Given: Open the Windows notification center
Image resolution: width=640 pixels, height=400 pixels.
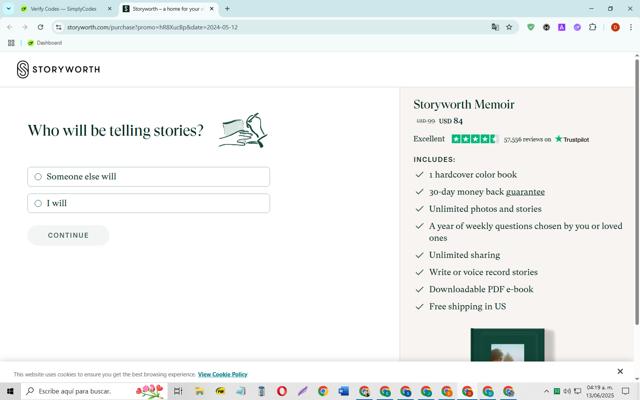Looking at the screenshot, I should [x=625, y=391].
